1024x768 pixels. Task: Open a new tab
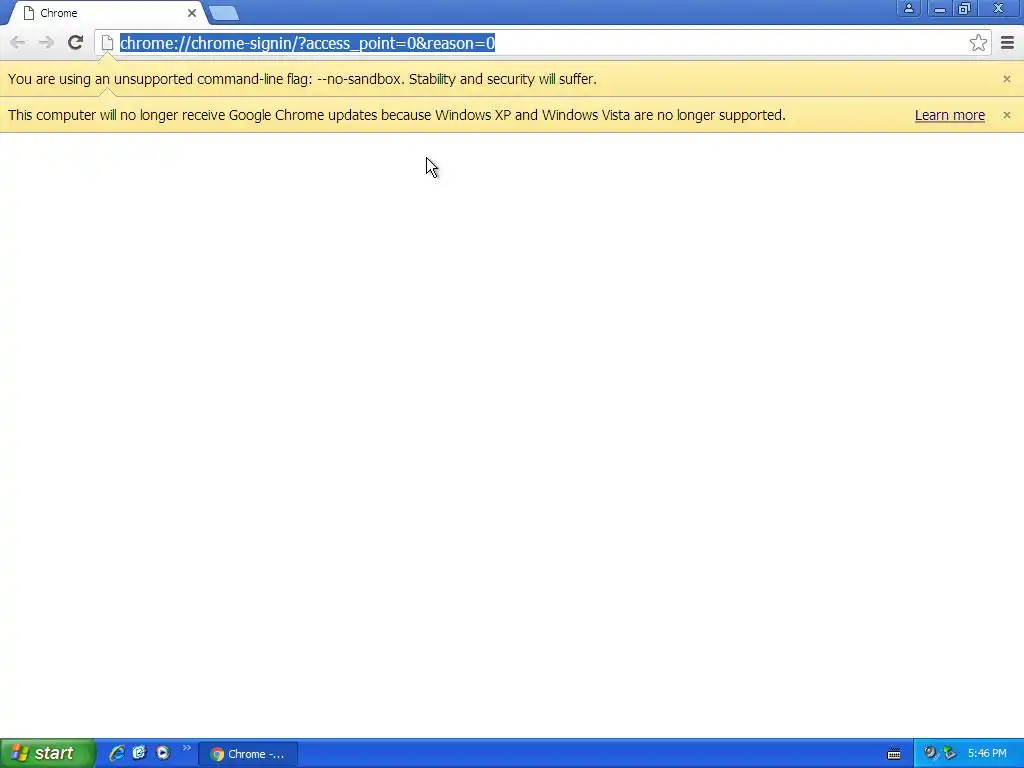point(223,13)
